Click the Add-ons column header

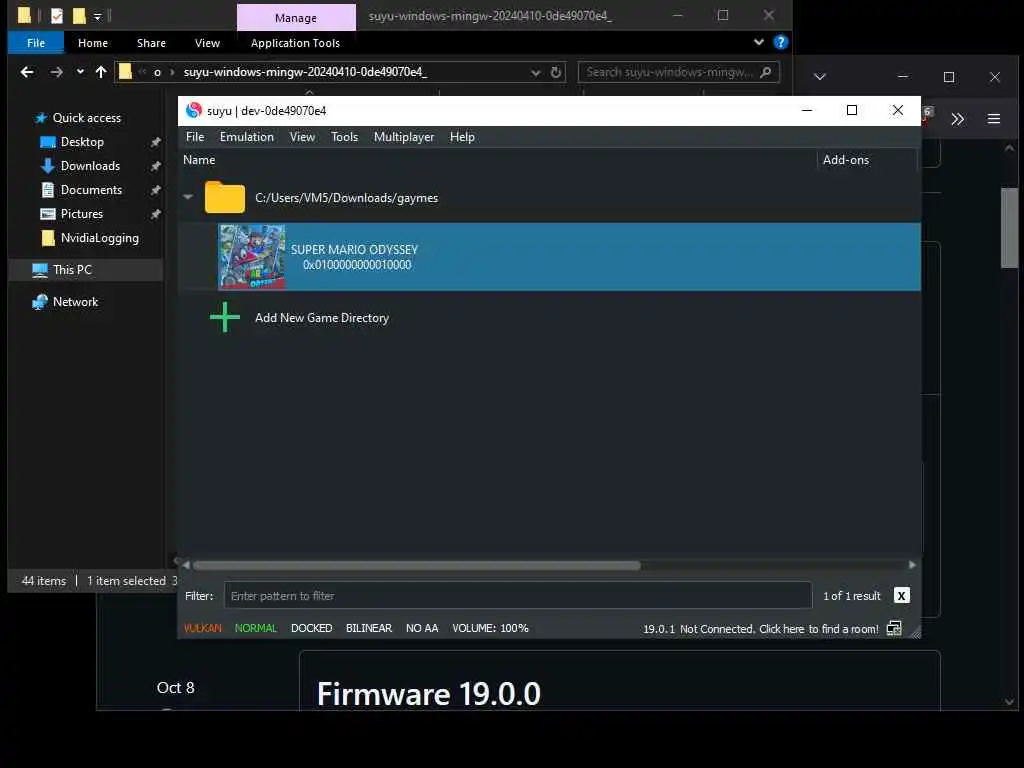(846, 160)
